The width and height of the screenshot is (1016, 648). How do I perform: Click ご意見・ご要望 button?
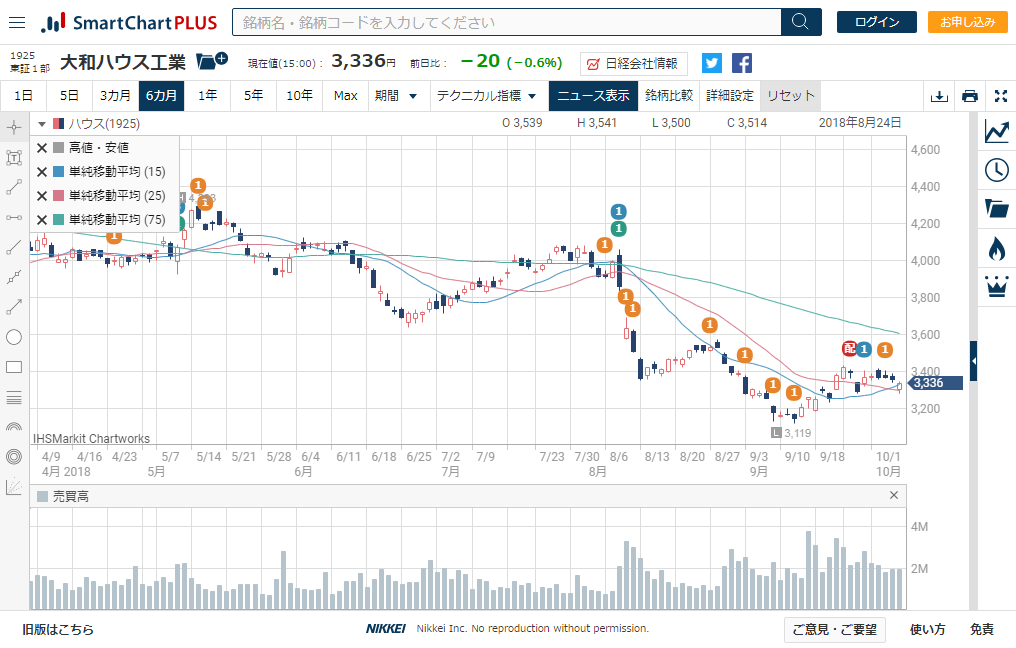tap(835, 629)
